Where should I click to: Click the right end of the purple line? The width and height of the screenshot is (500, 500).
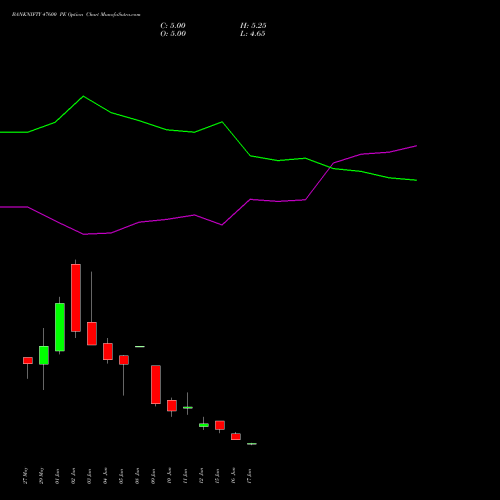pos(416,146)
